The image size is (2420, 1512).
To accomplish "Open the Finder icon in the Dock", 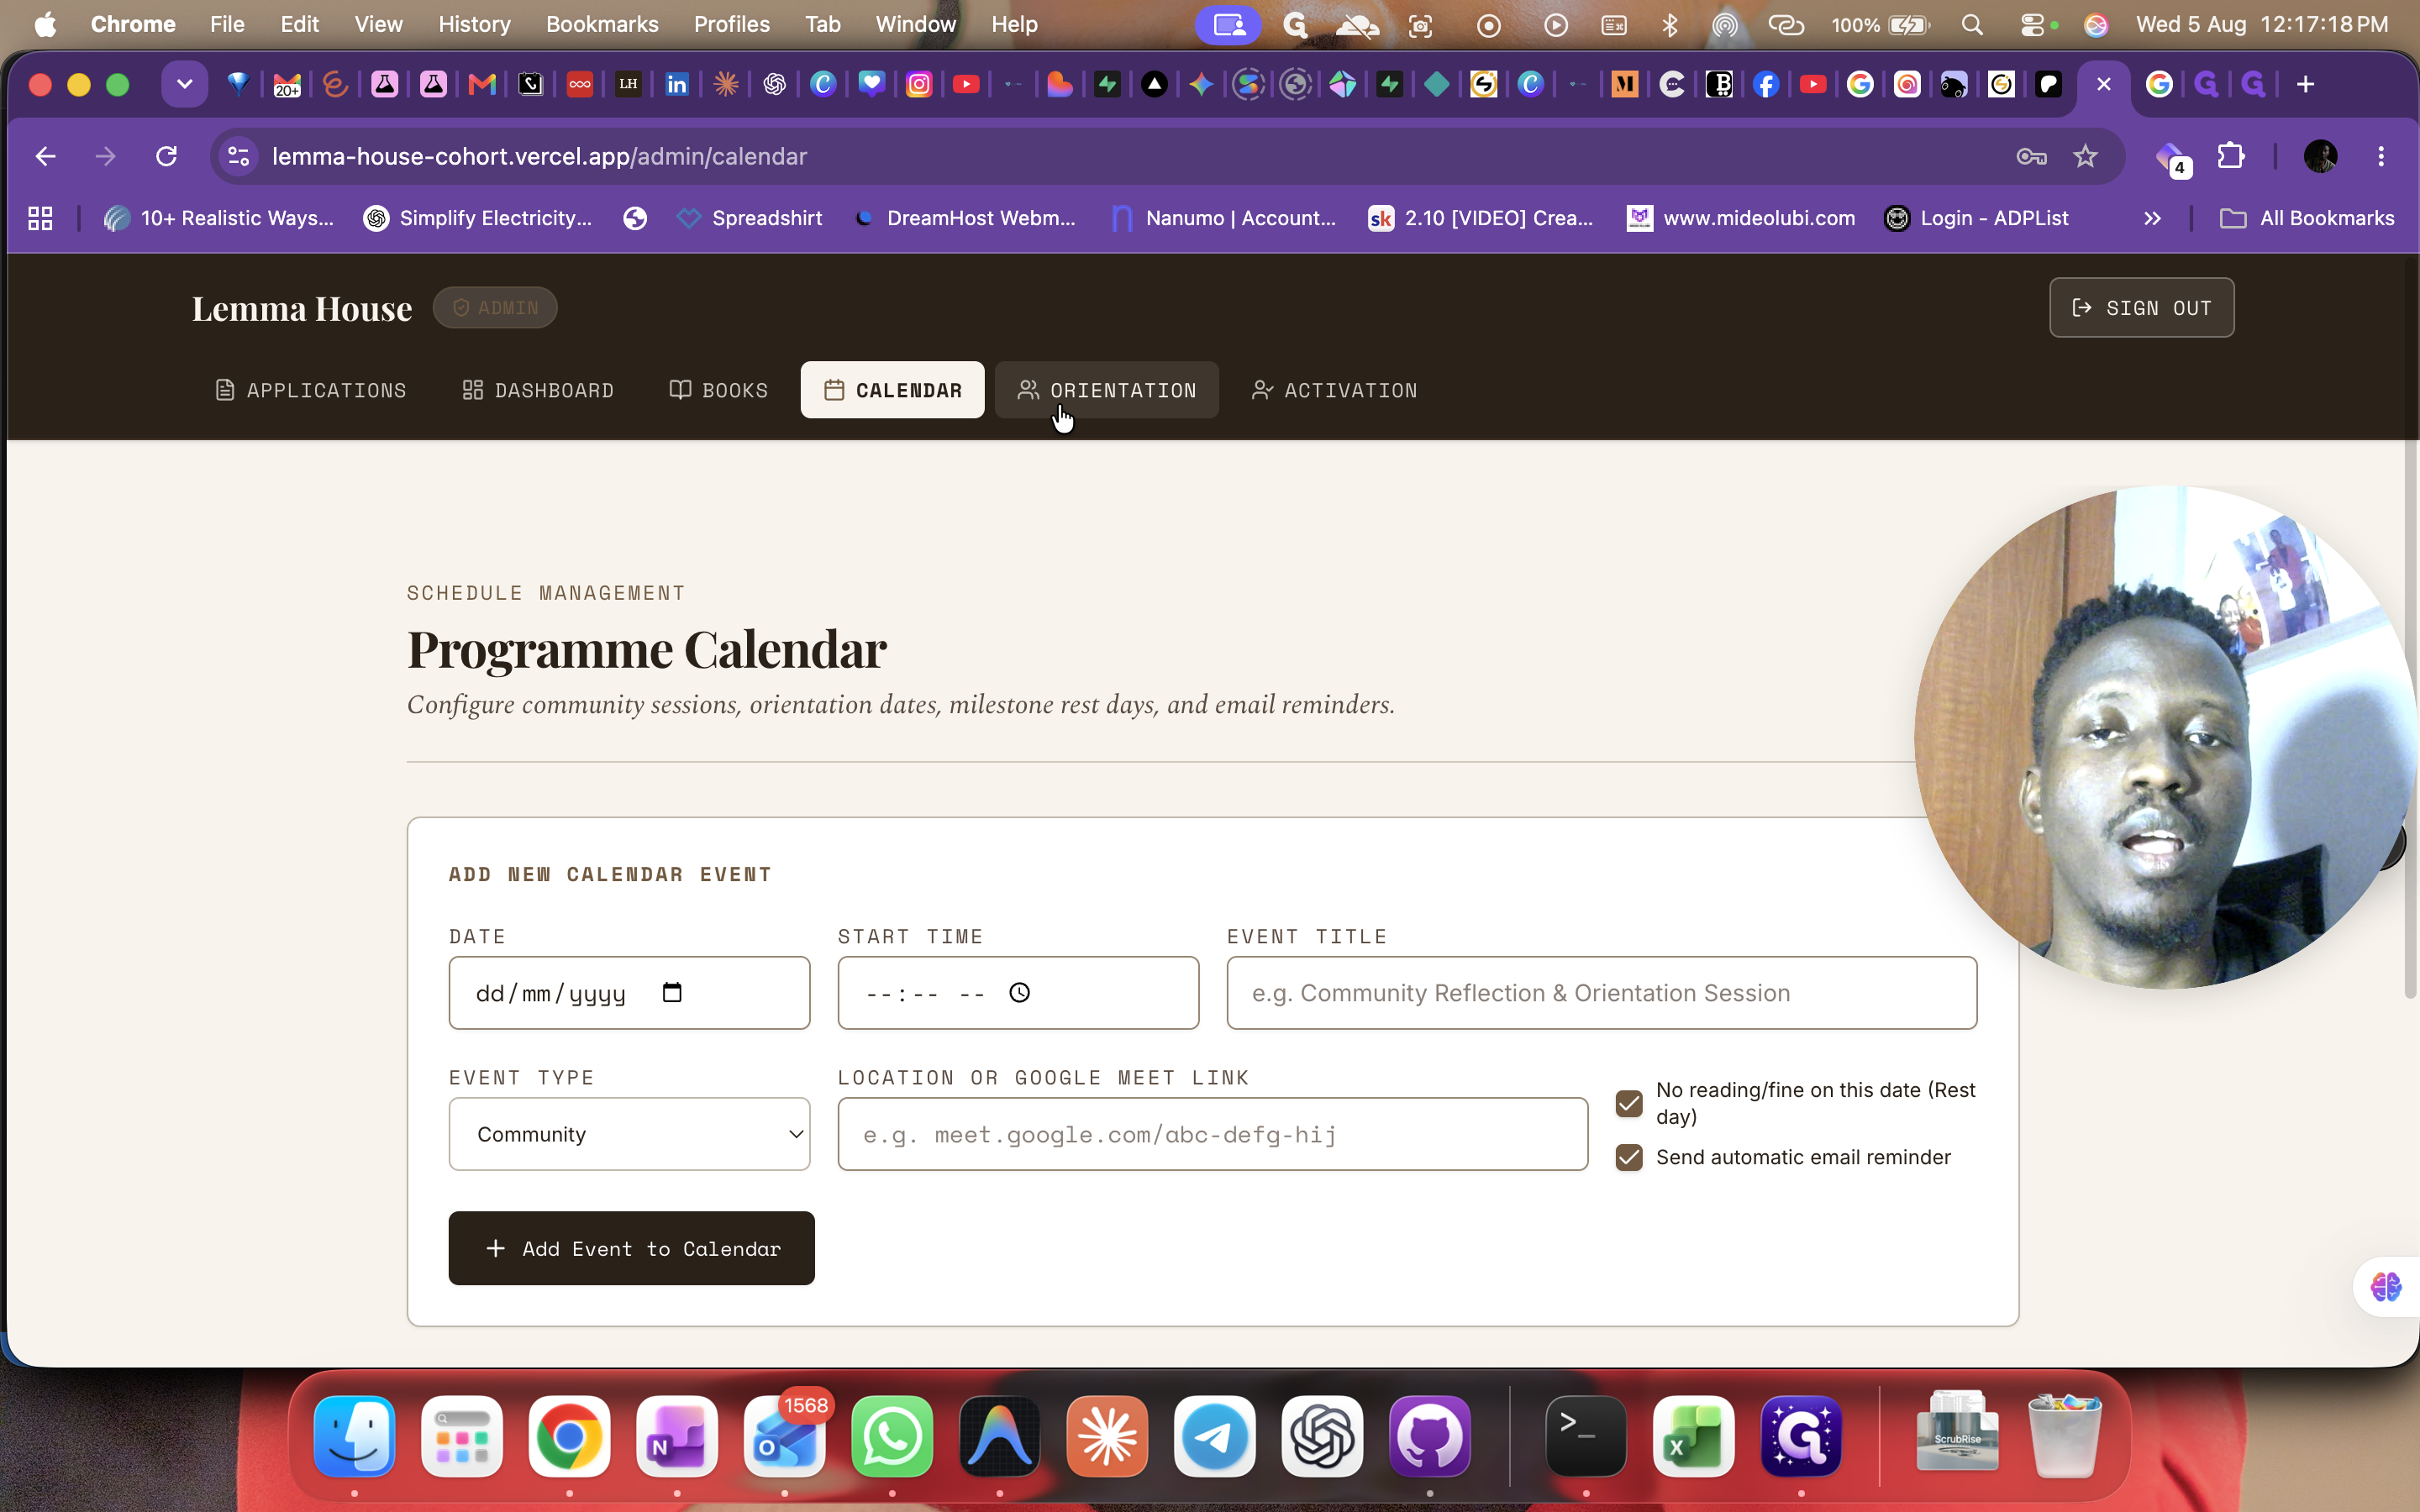I will 355,1437.
